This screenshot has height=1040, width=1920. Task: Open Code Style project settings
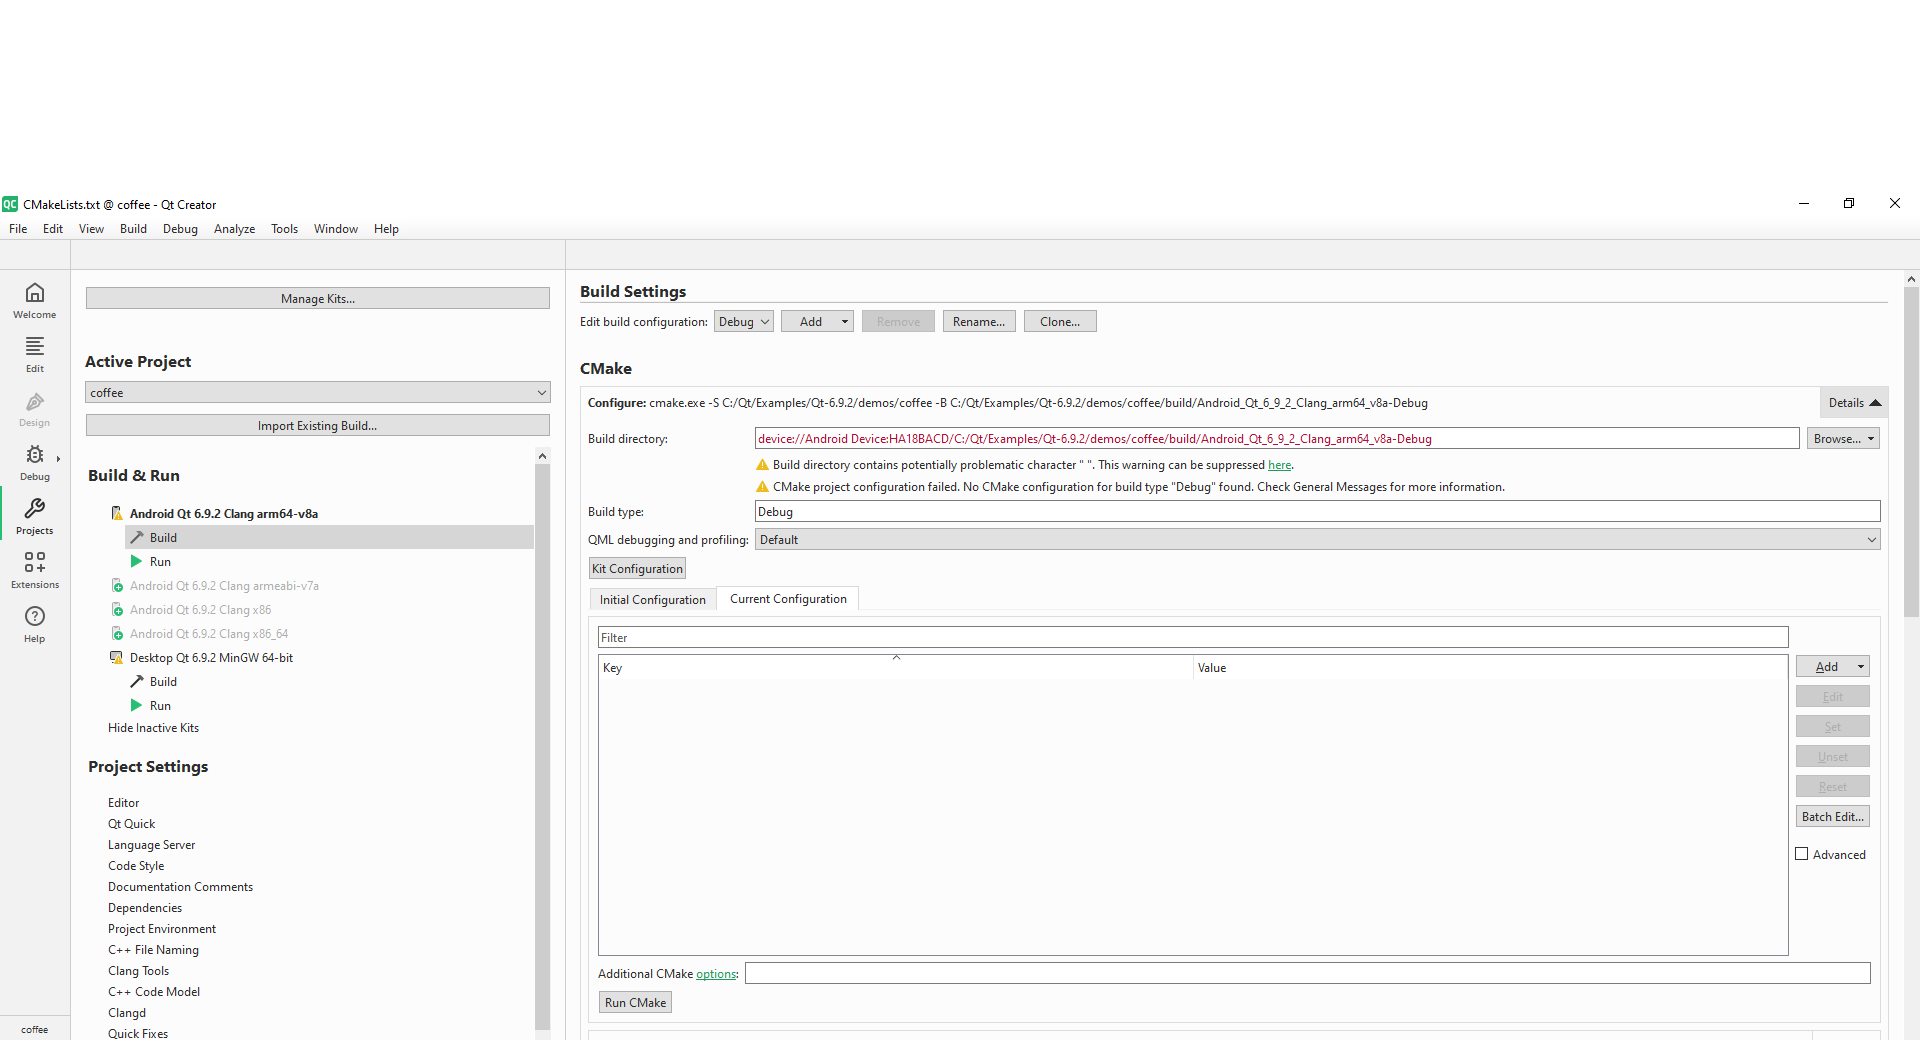tap(136, 866)
